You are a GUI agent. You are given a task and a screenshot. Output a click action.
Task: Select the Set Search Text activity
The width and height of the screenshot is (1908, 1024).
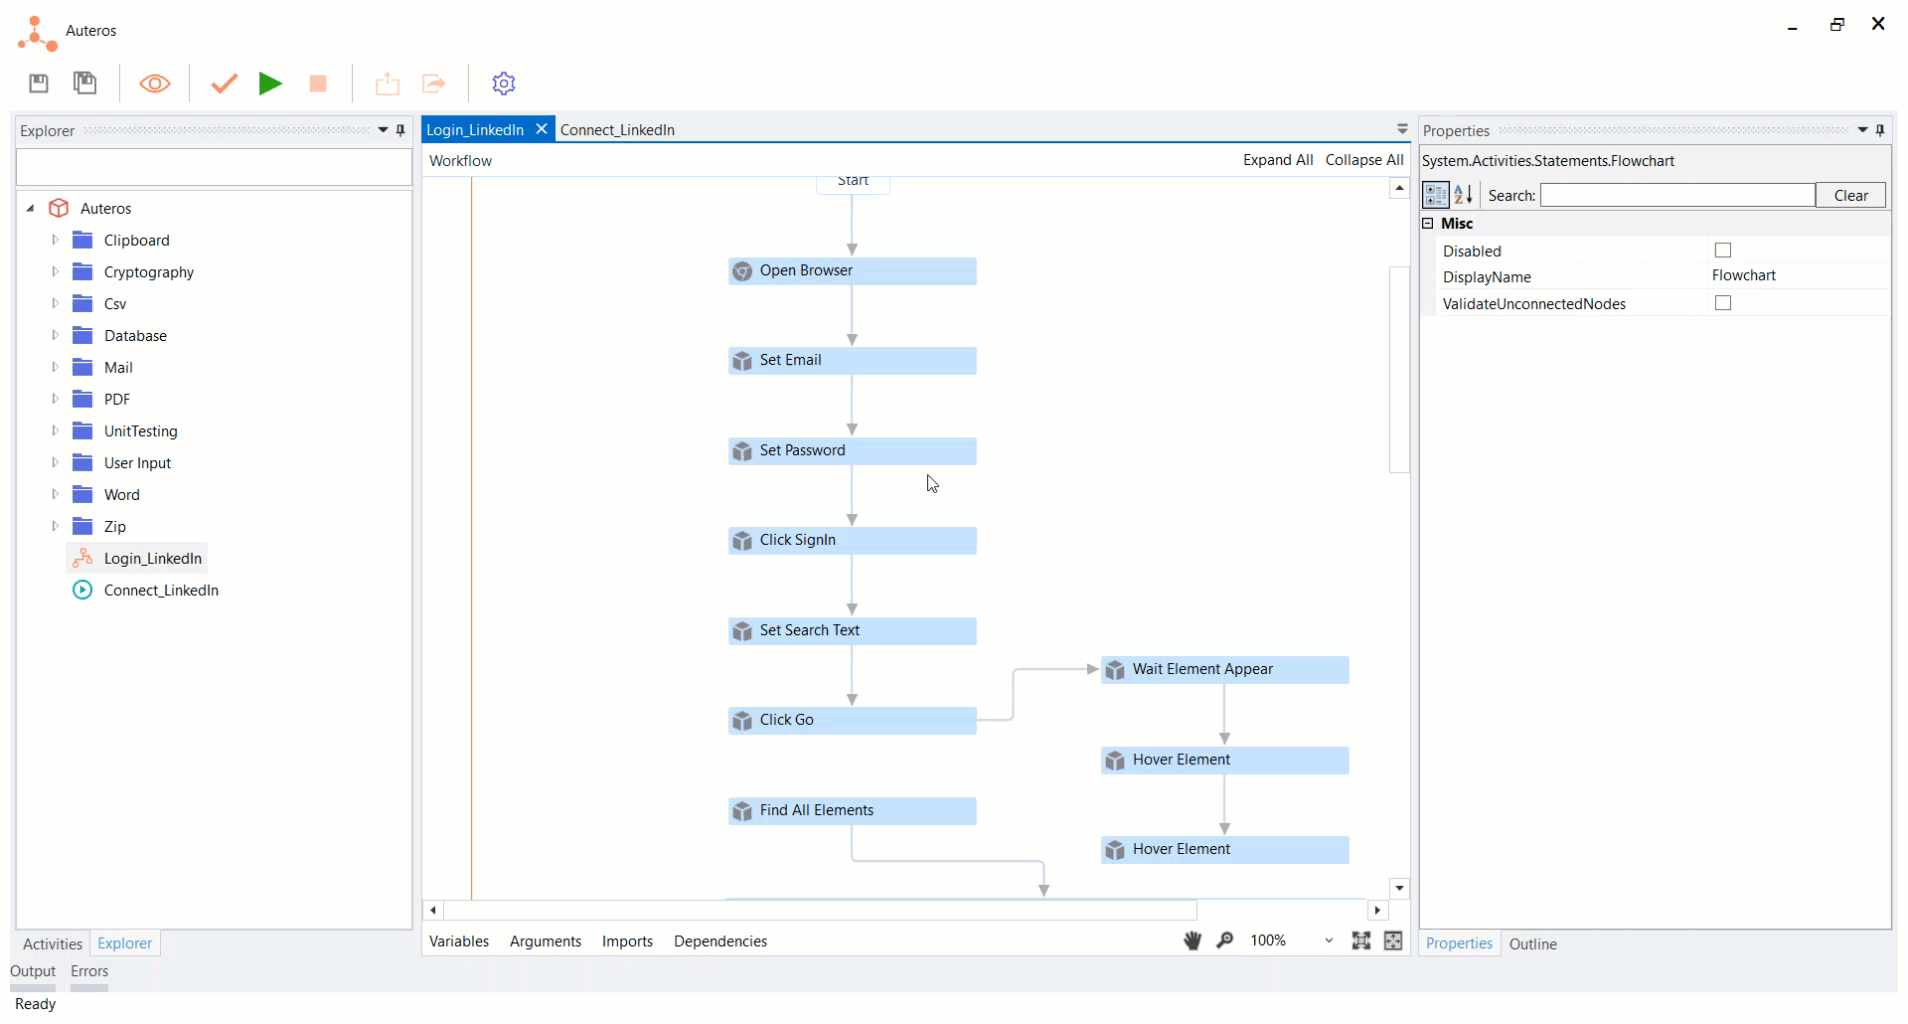[852, 631]
